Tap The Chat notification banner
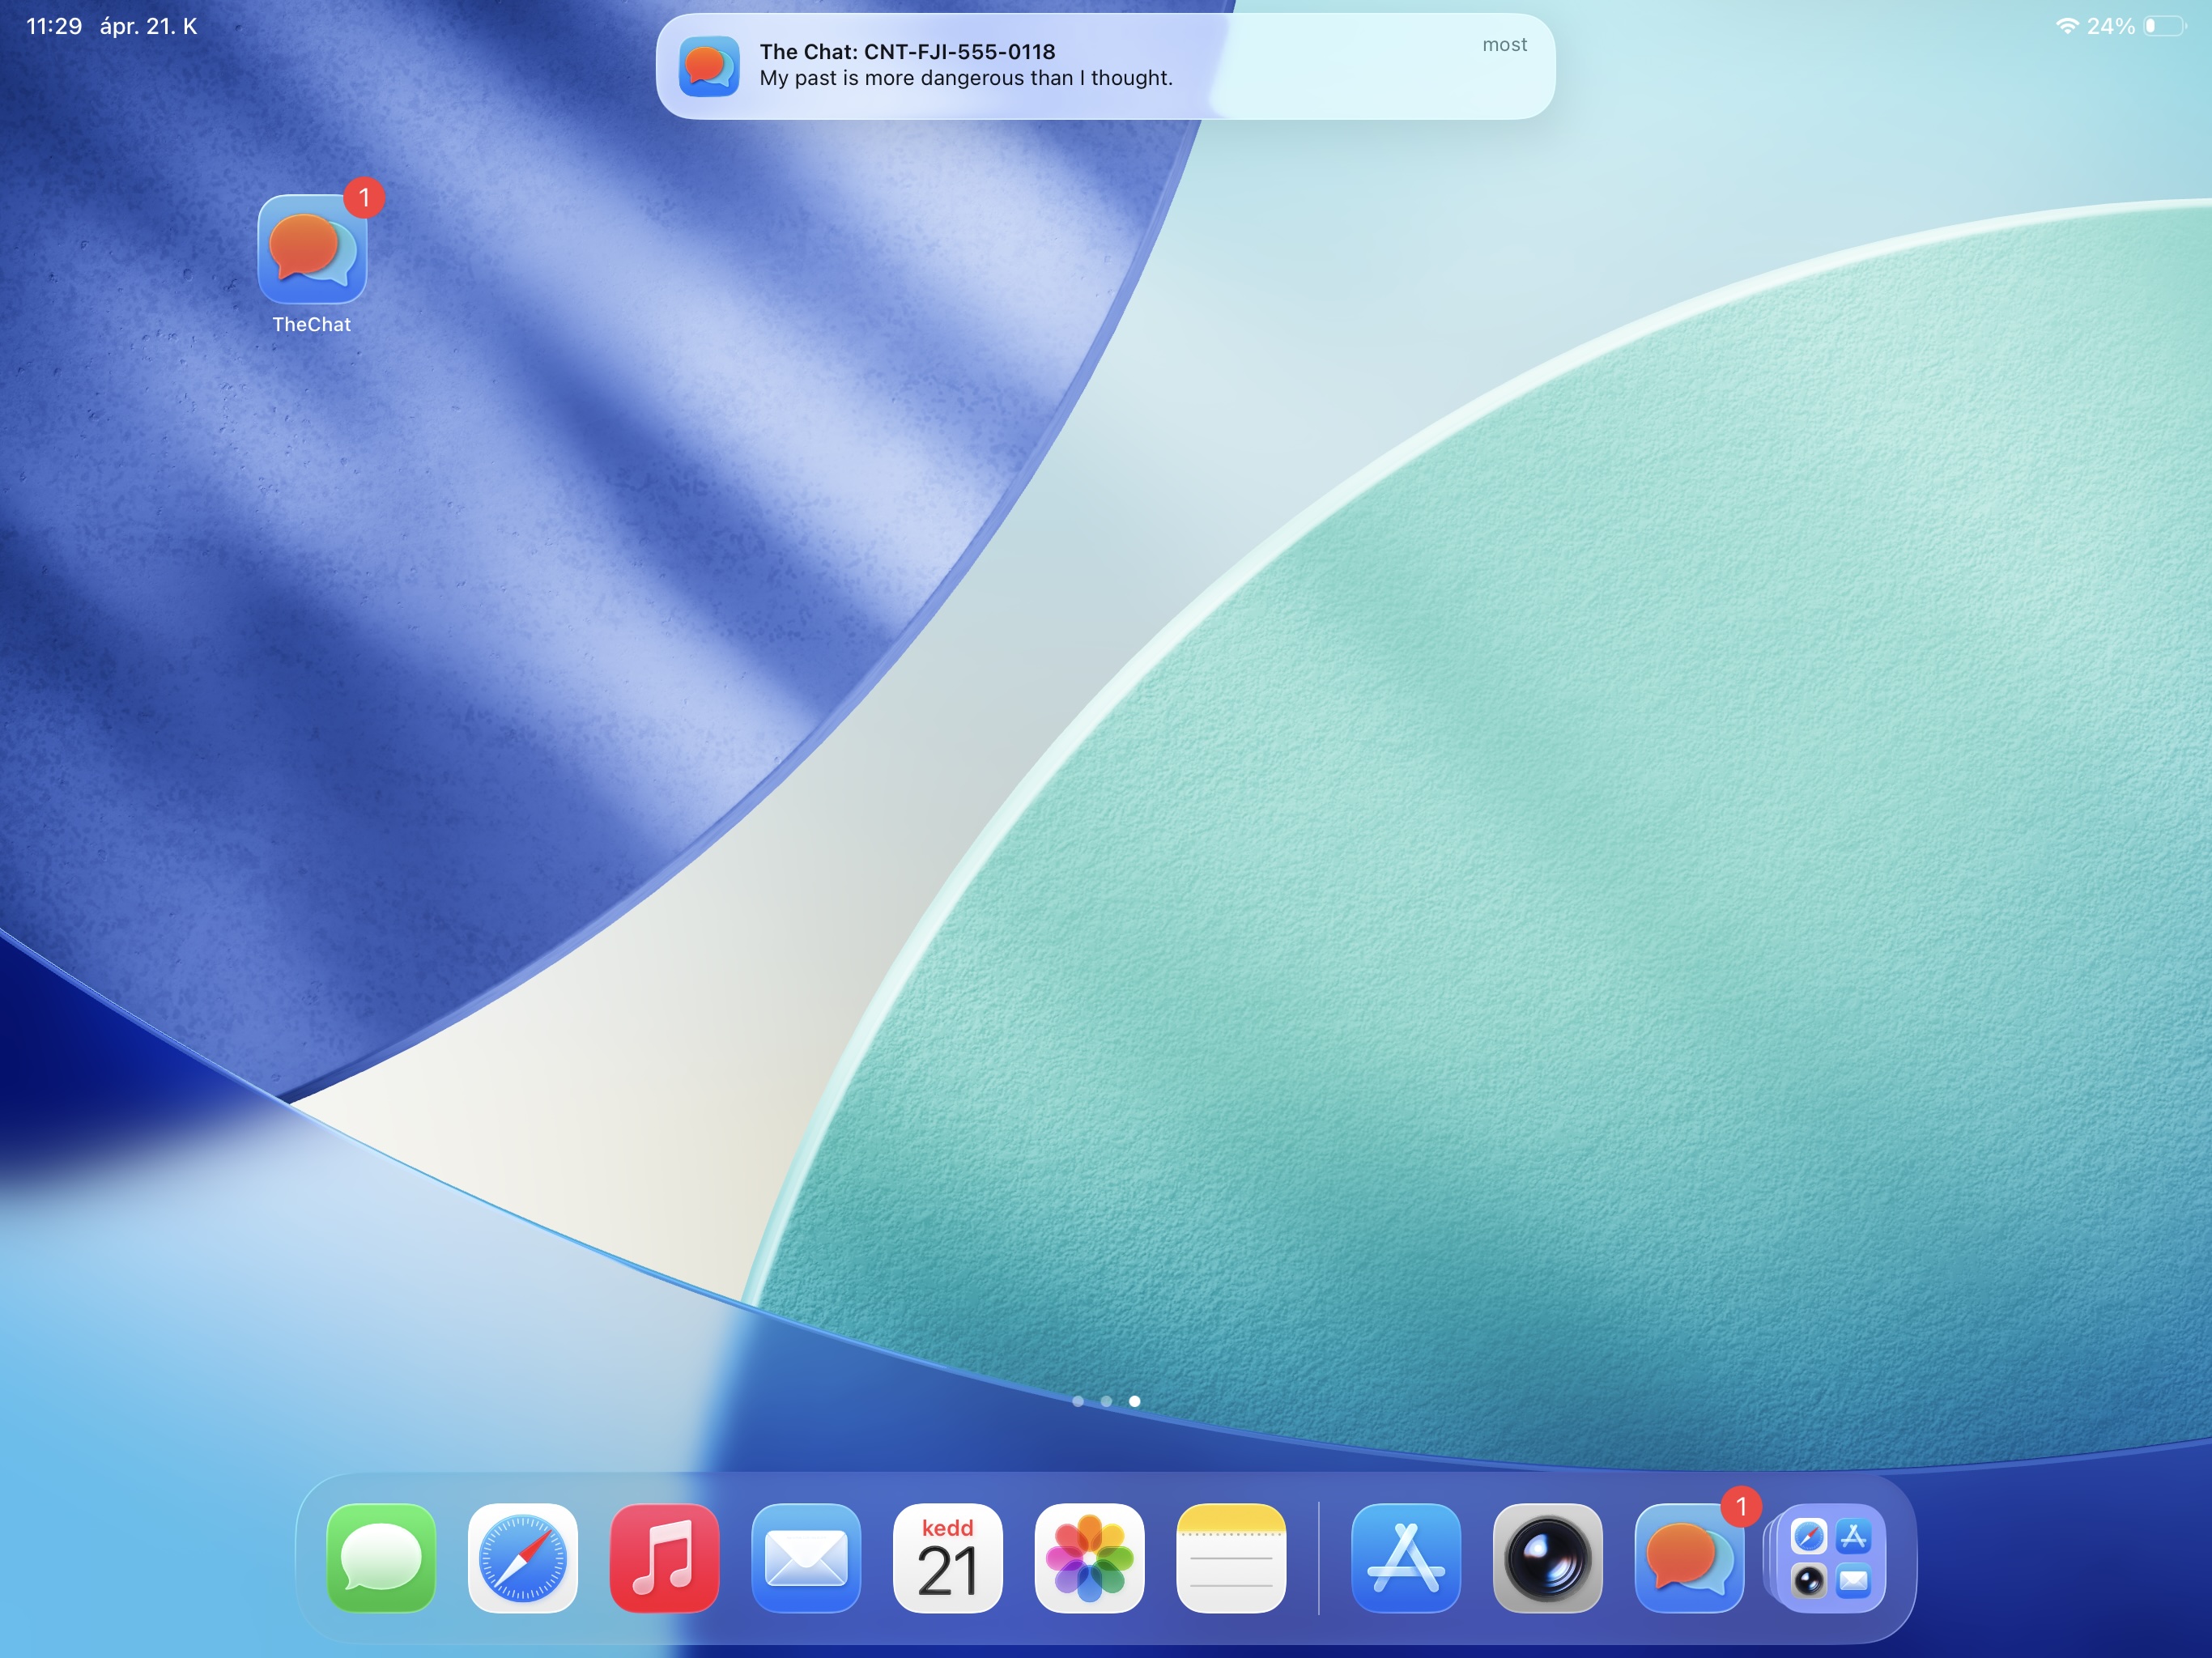 (1105, 66)
